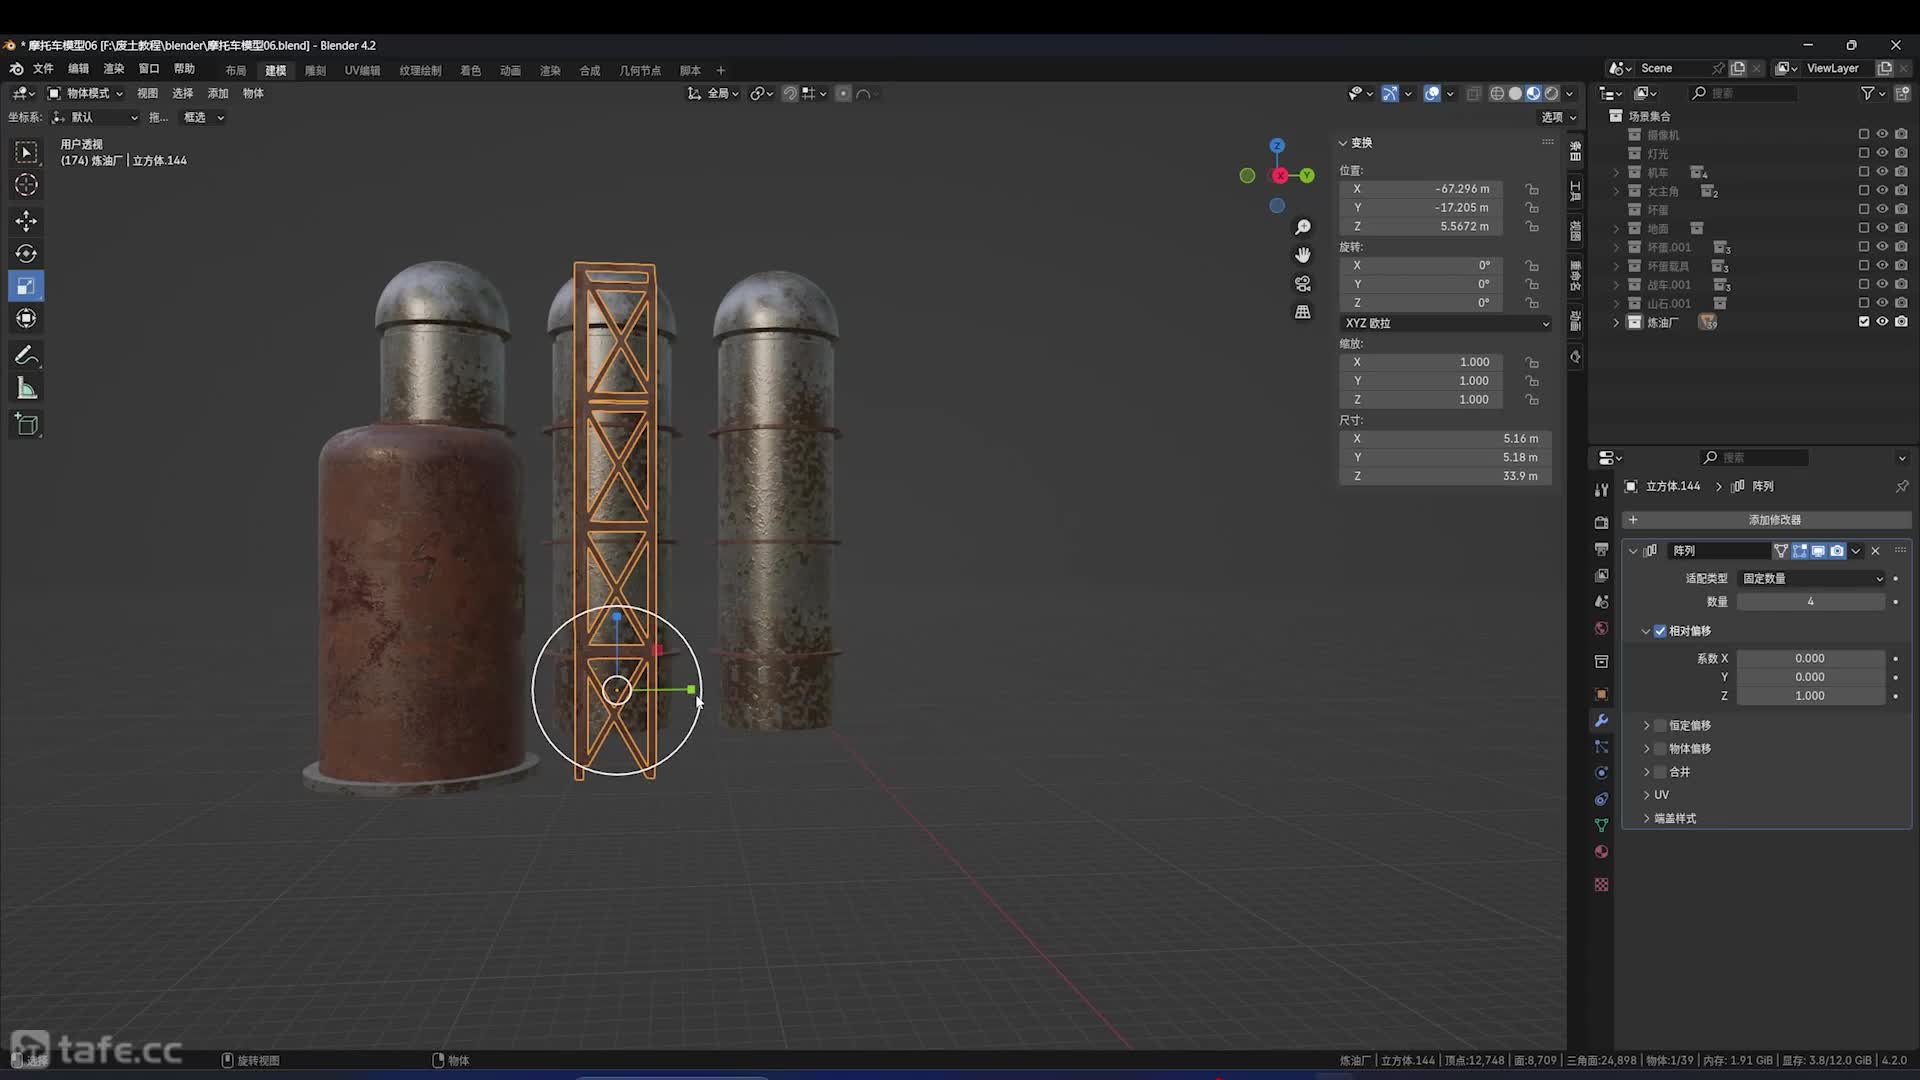Screen dimensions: 1920x1080
Task: Open the 编辑 menu
Action: click(79, 69)
